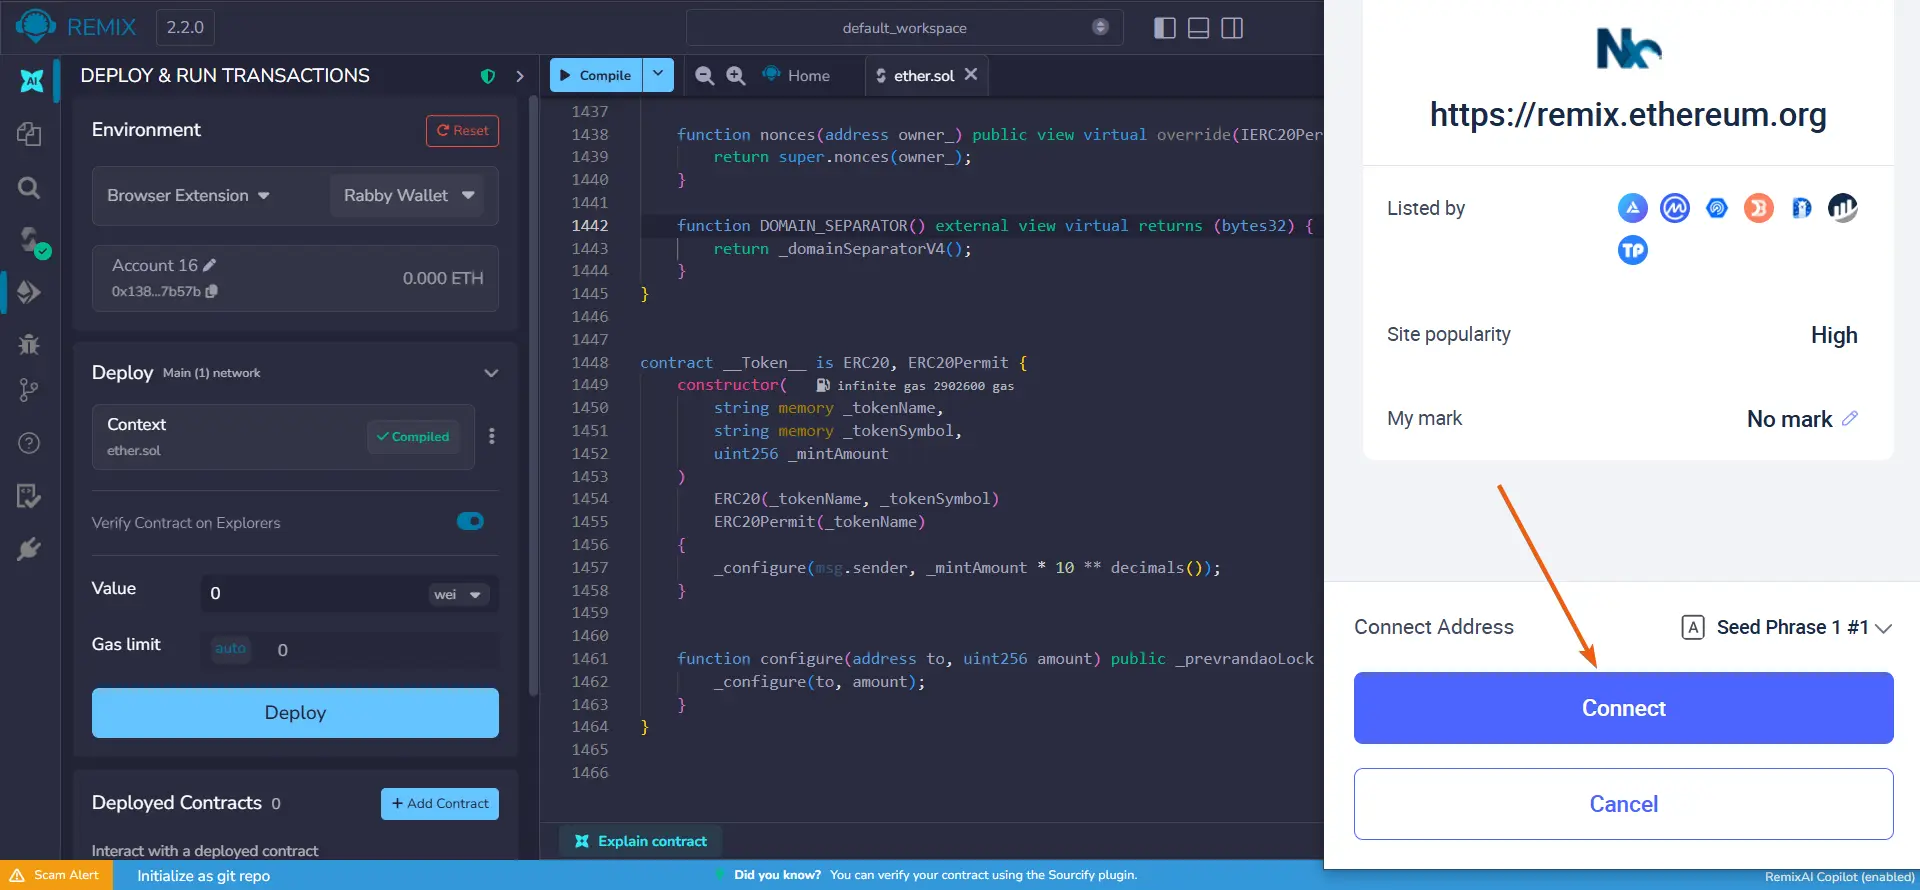Cancel the wallet connection request

(x=1623, y=804)
